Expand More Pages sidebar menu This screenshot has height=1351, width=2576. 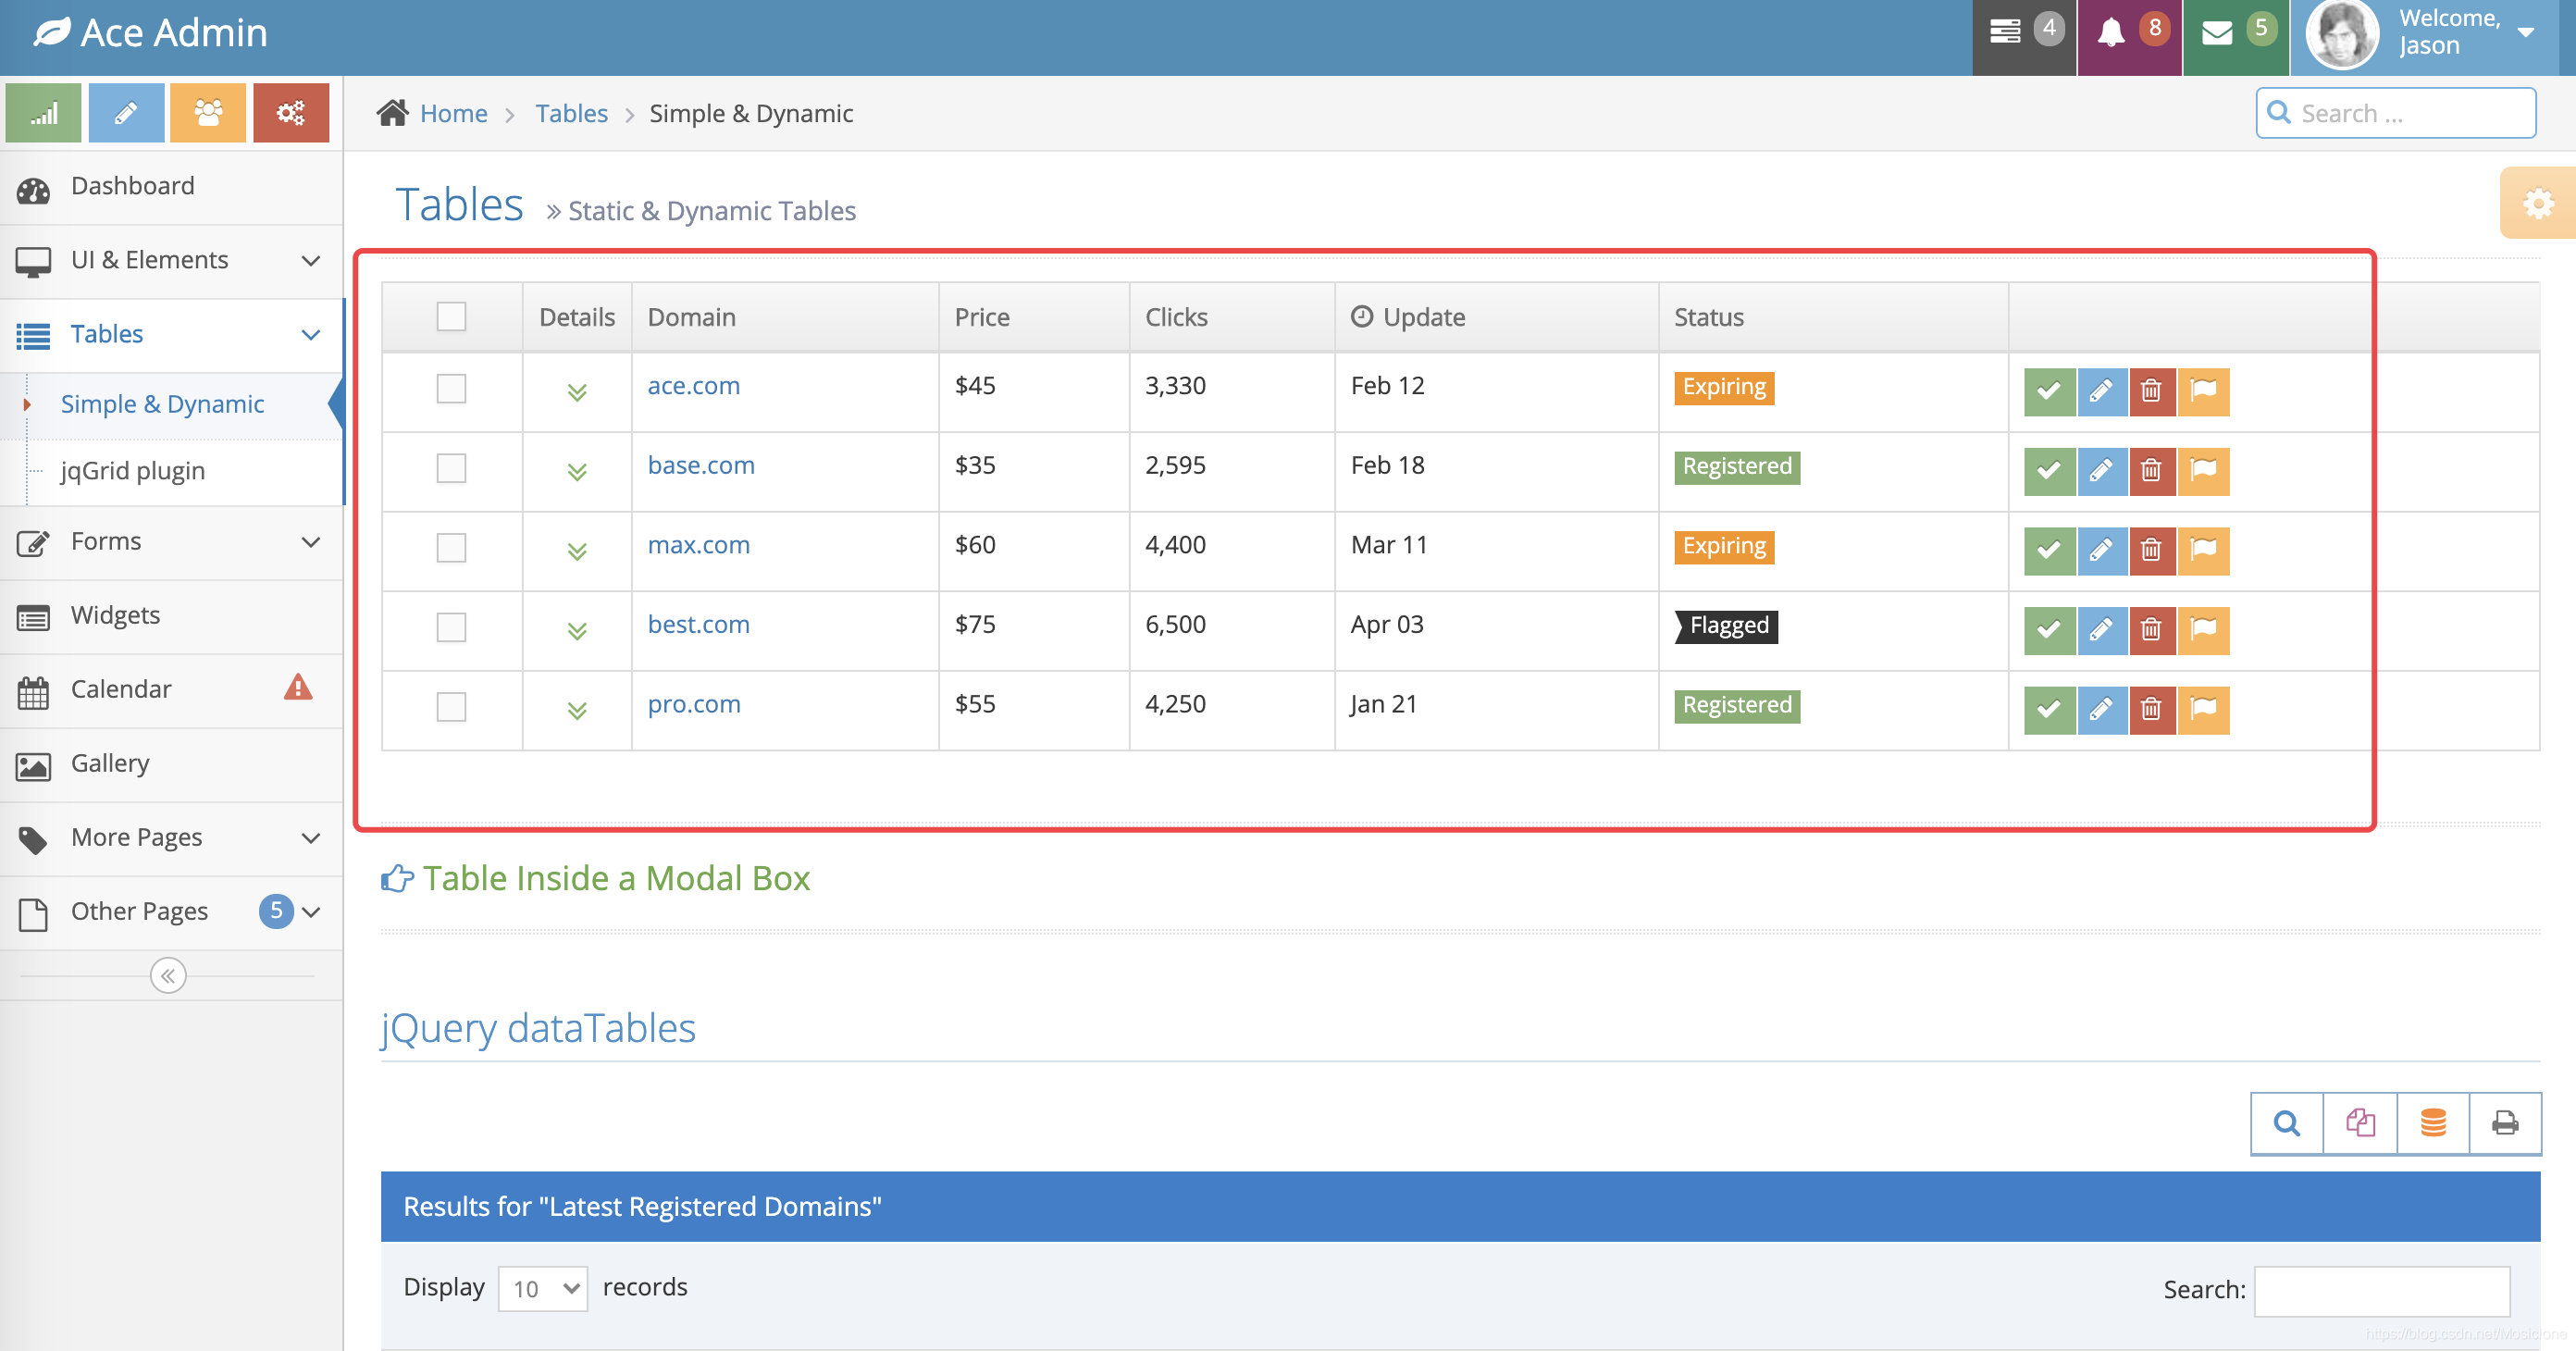tap(171, 838)
